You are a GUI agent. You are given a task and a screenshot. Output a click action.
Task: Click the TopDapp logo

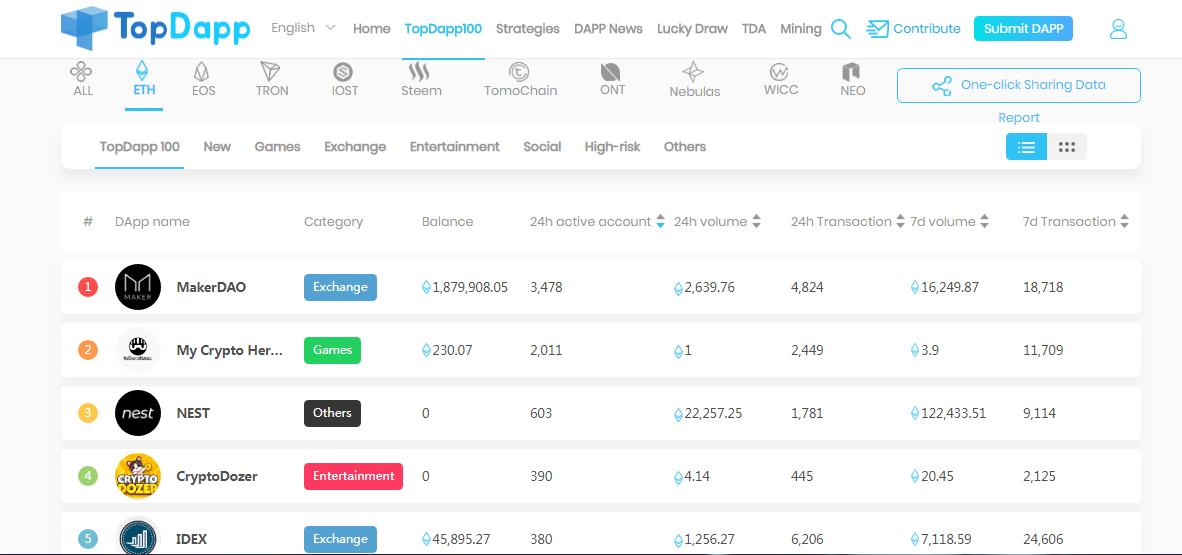(x=155, y=29)
